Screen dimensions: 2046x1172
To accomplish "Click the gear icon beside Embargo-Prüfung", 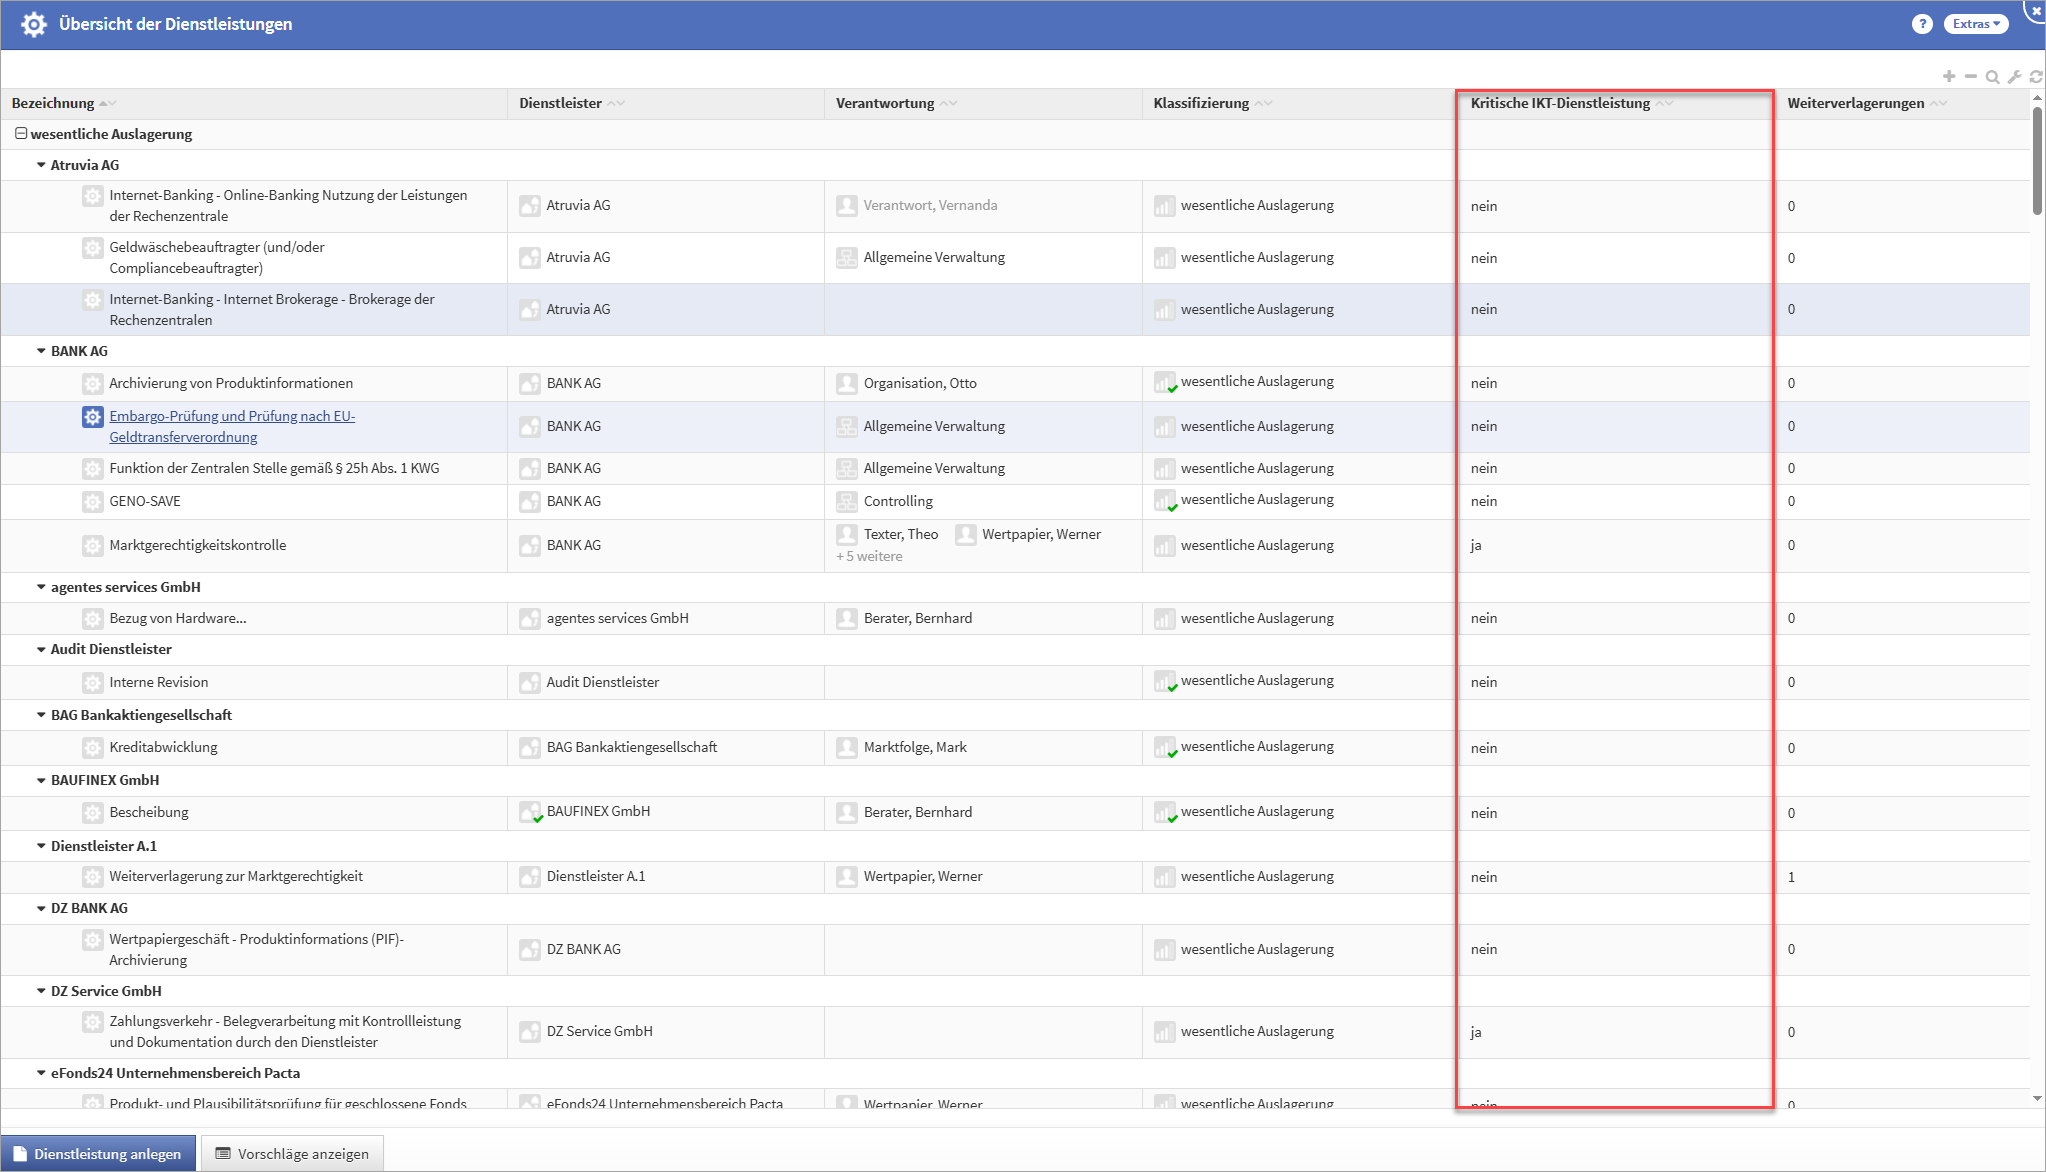I will (x=92, y=417).
